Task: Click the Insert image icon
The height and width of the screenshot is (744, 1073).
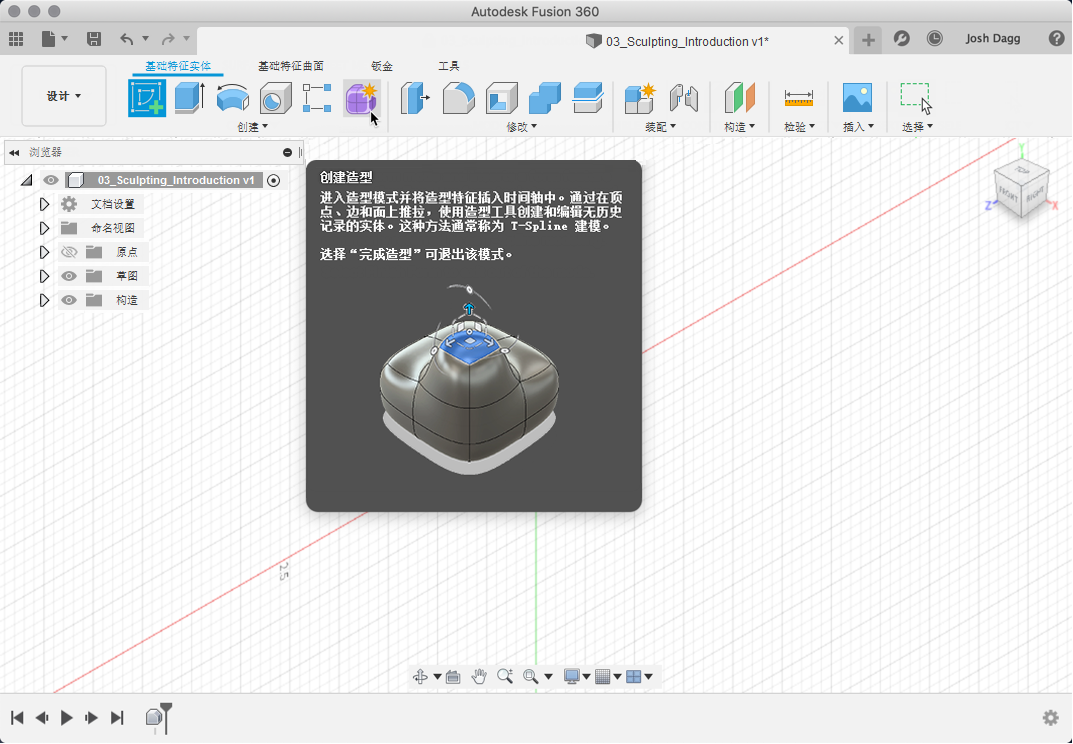Action: pos(857,98)
